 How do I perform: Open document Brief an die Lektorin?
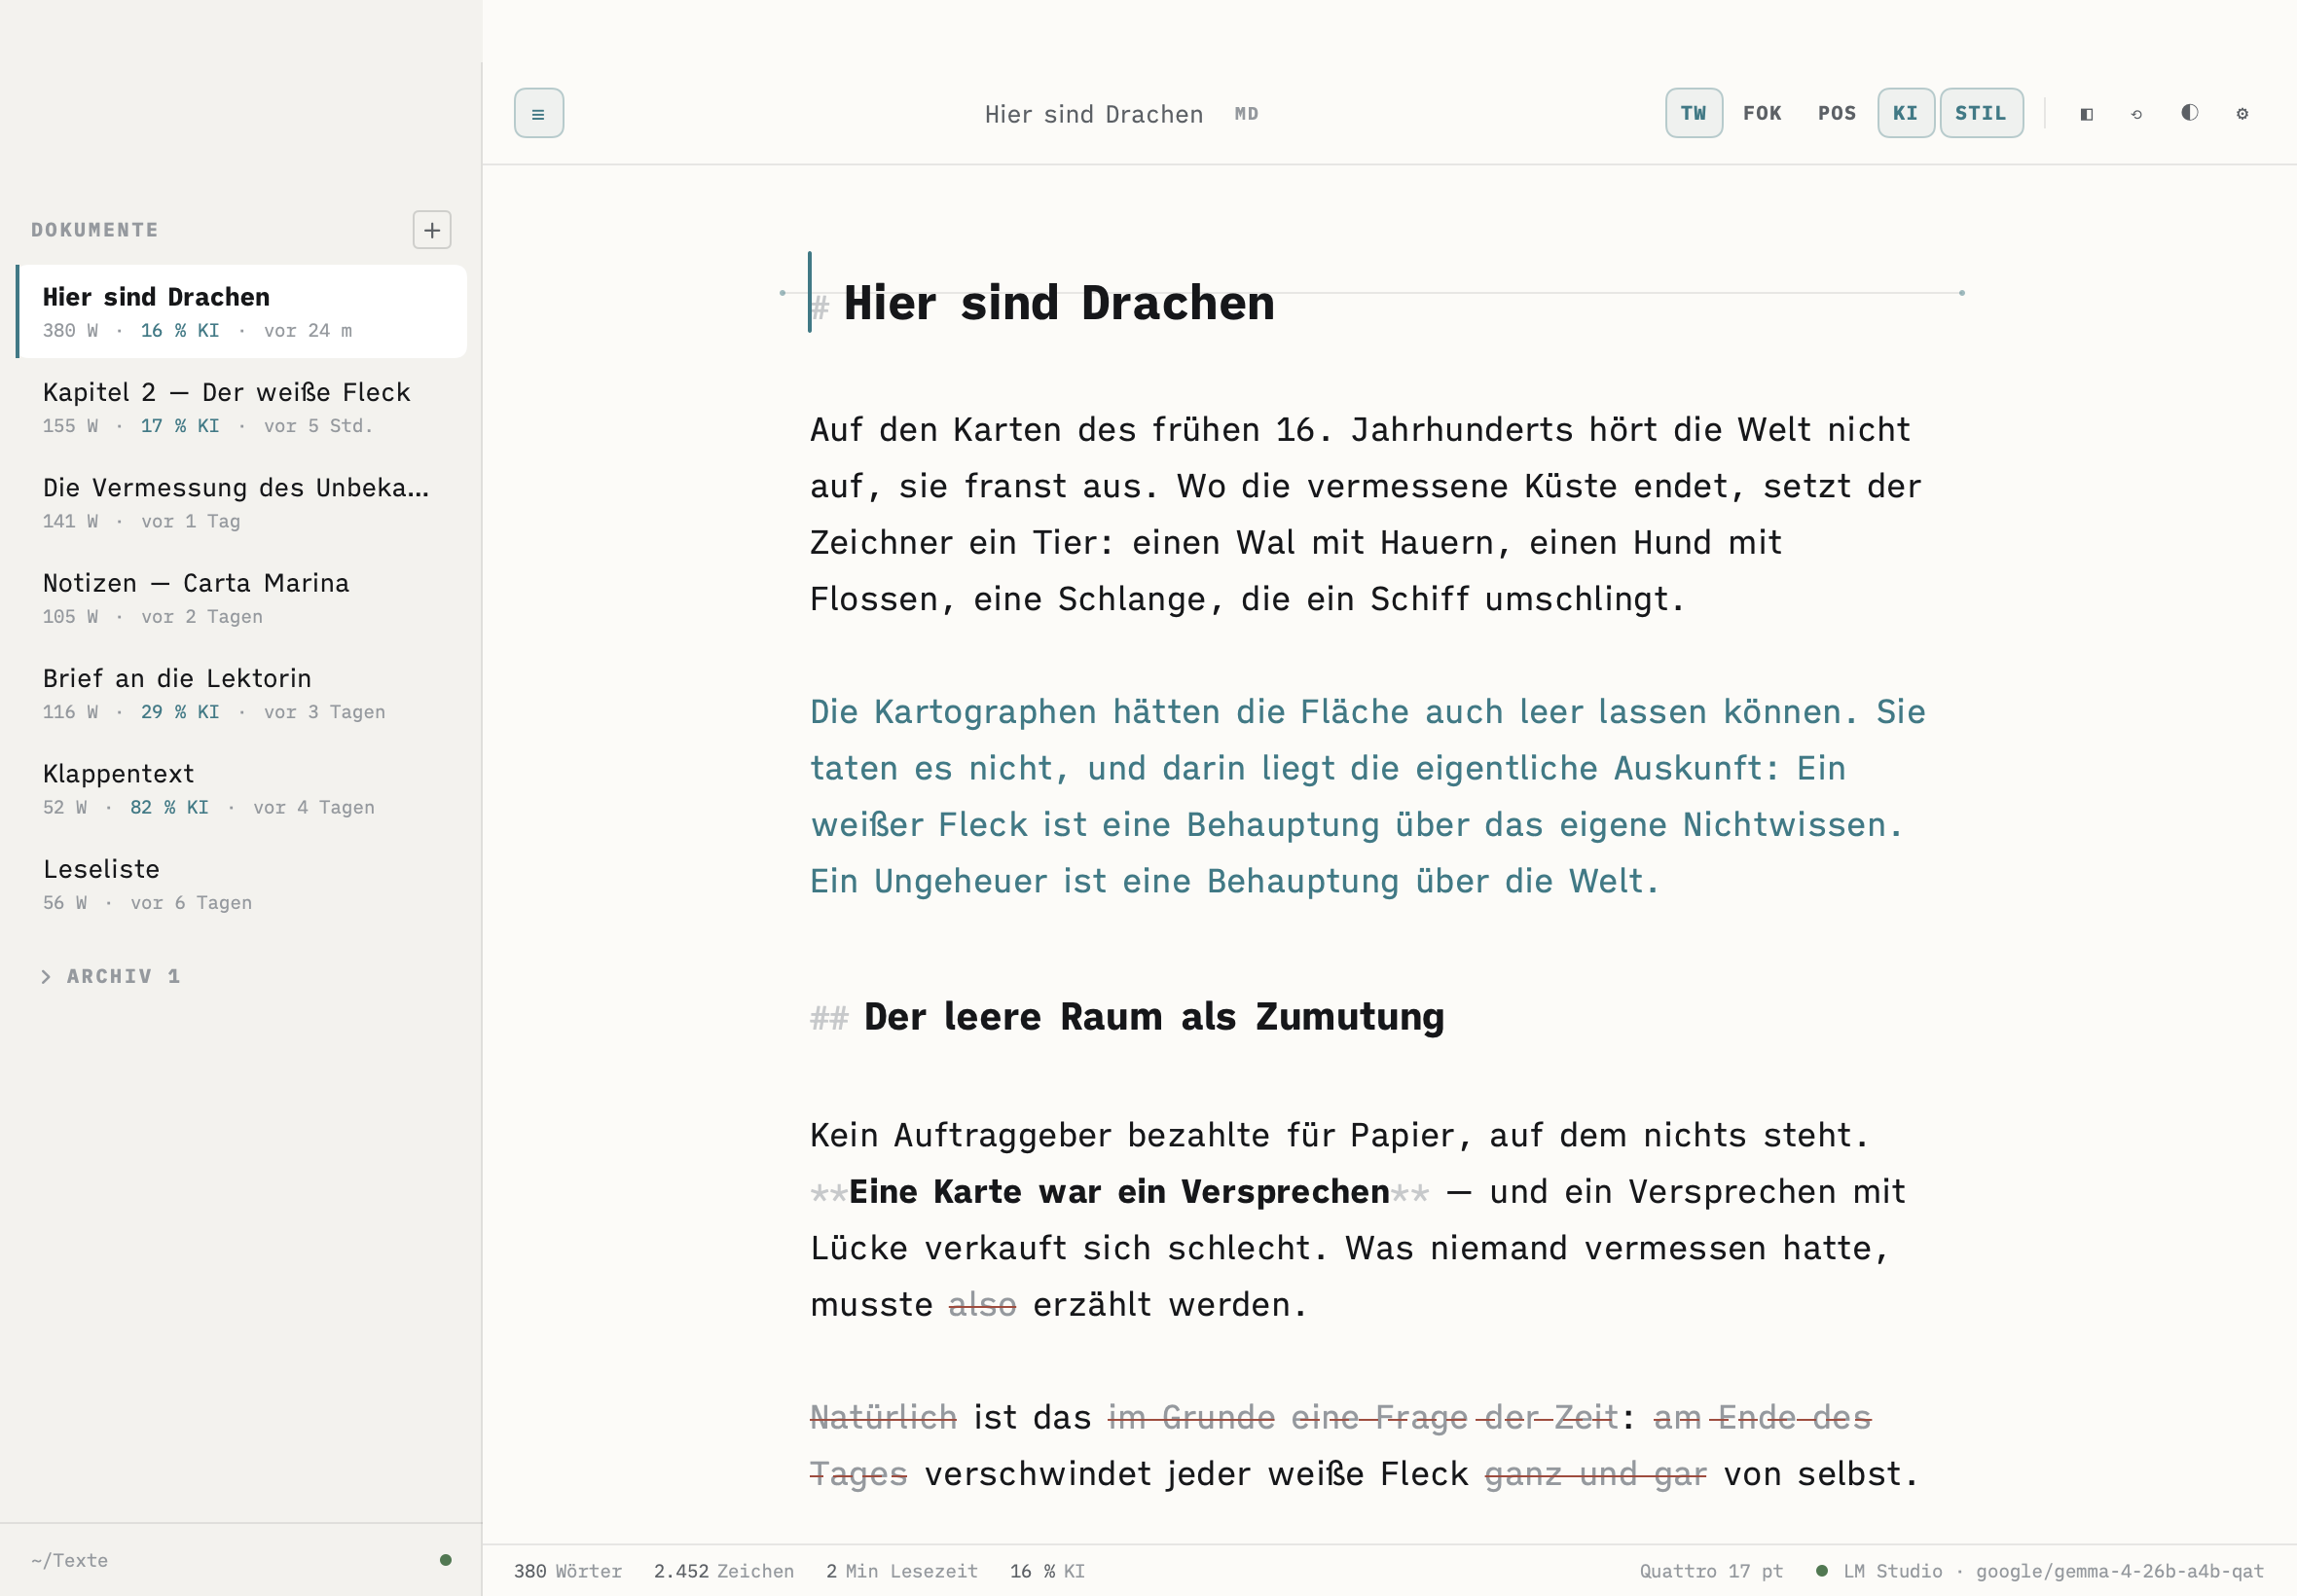pos(242,692)
